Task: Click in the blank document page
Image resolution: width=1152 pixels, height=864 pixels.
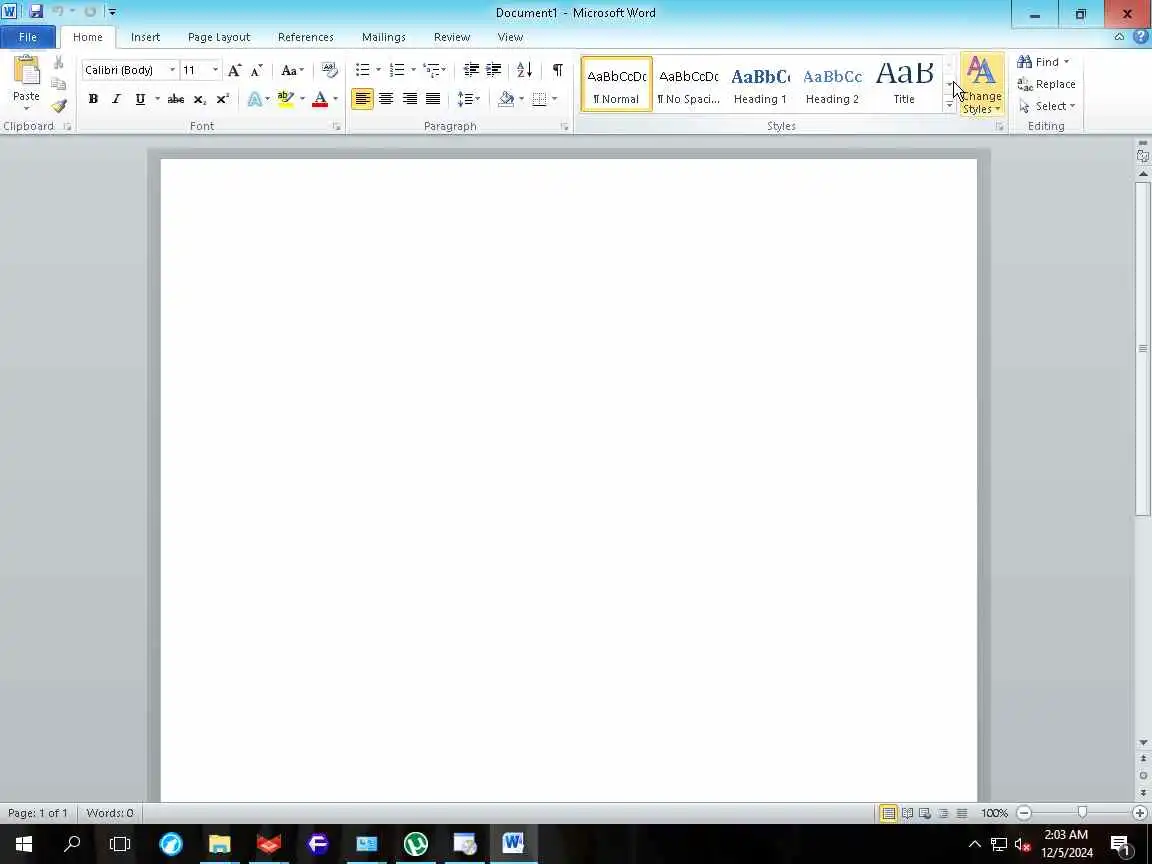Action: 569,480
